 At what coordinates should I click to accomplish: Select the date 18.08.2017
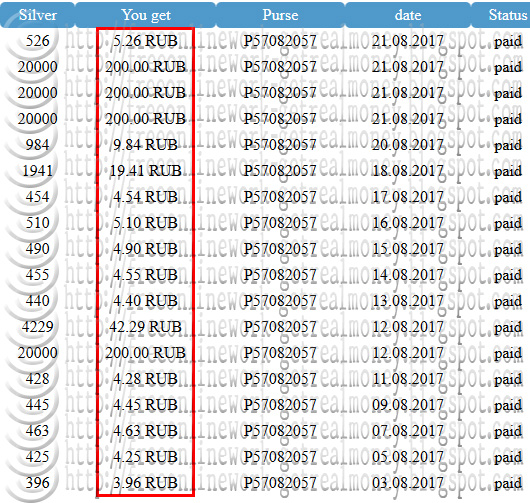408,171
